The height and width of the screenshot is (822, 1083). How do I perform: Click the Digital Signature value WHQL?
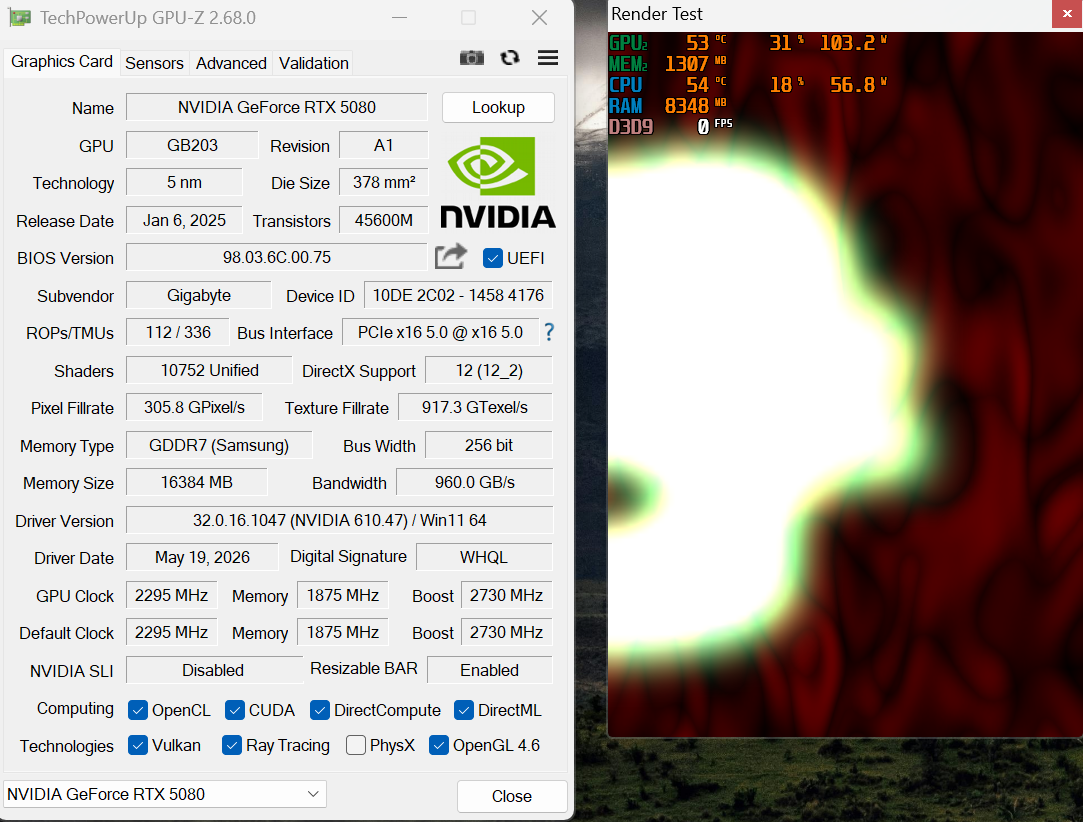click(x=484, y=557)
